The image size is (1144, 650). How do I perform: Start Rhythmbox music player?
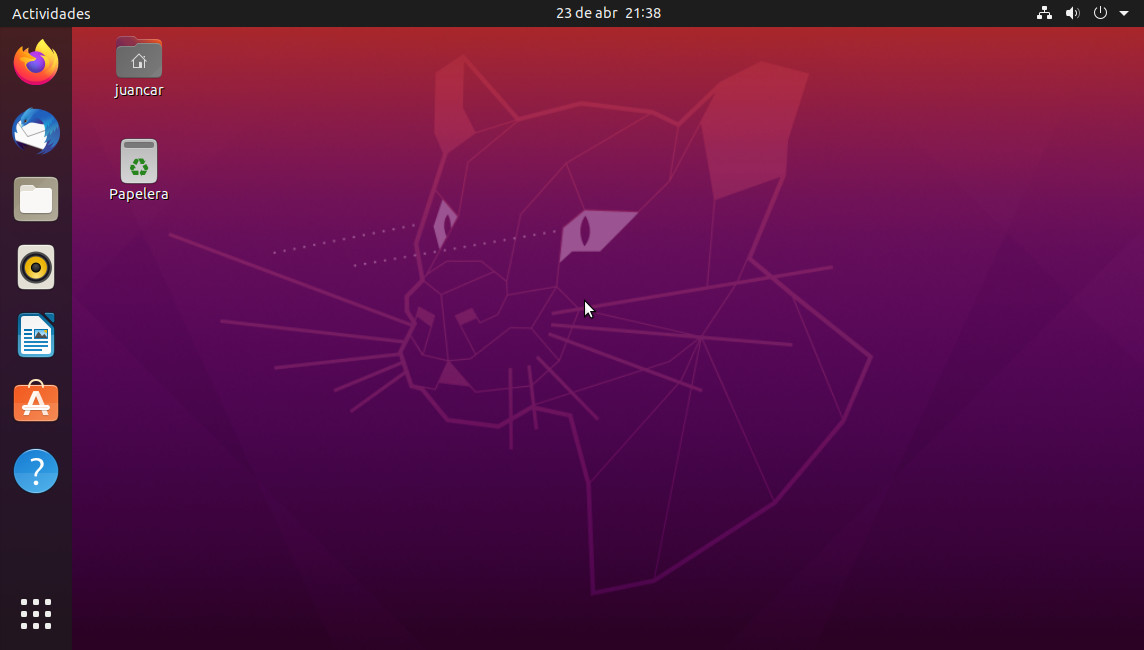click(x=36, y=267)
